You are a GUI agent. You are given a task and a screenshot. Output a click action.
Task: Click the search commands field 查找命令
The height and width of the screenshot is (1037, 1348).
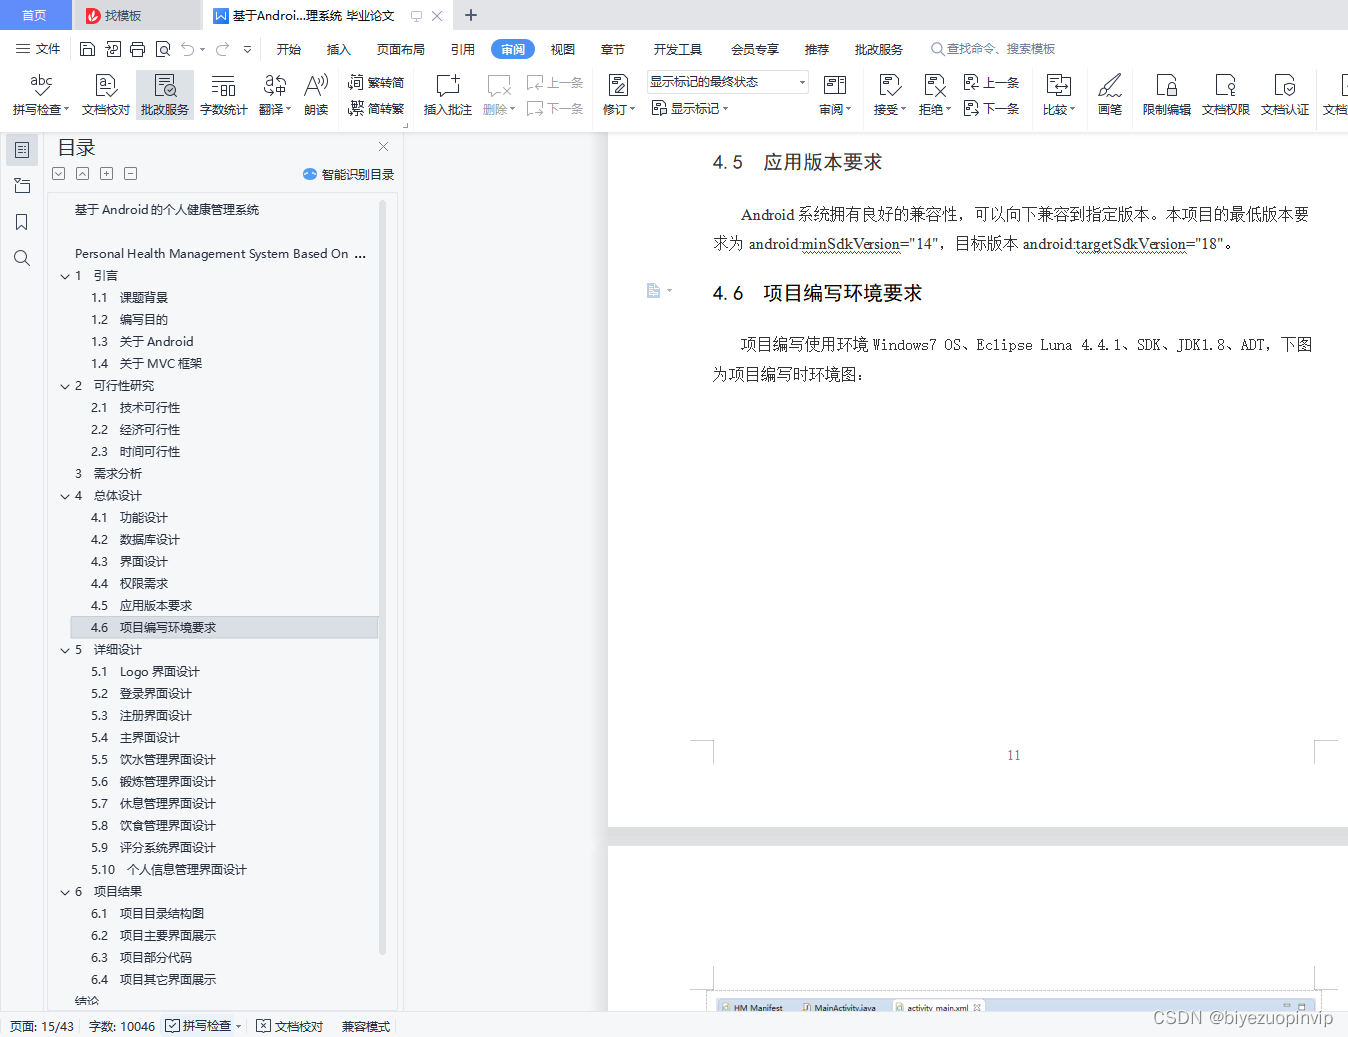(x=993, y=49)
